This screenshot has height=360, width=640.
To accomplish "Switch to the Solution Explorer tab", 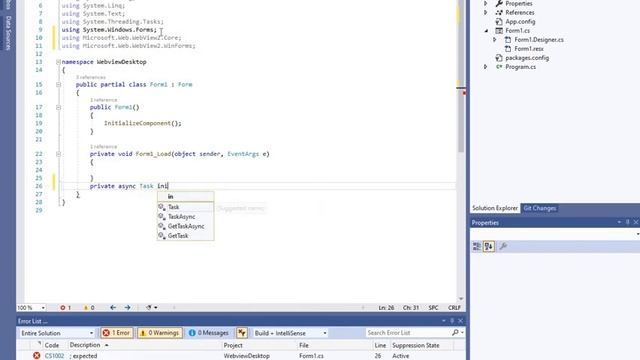I will 495,208.
